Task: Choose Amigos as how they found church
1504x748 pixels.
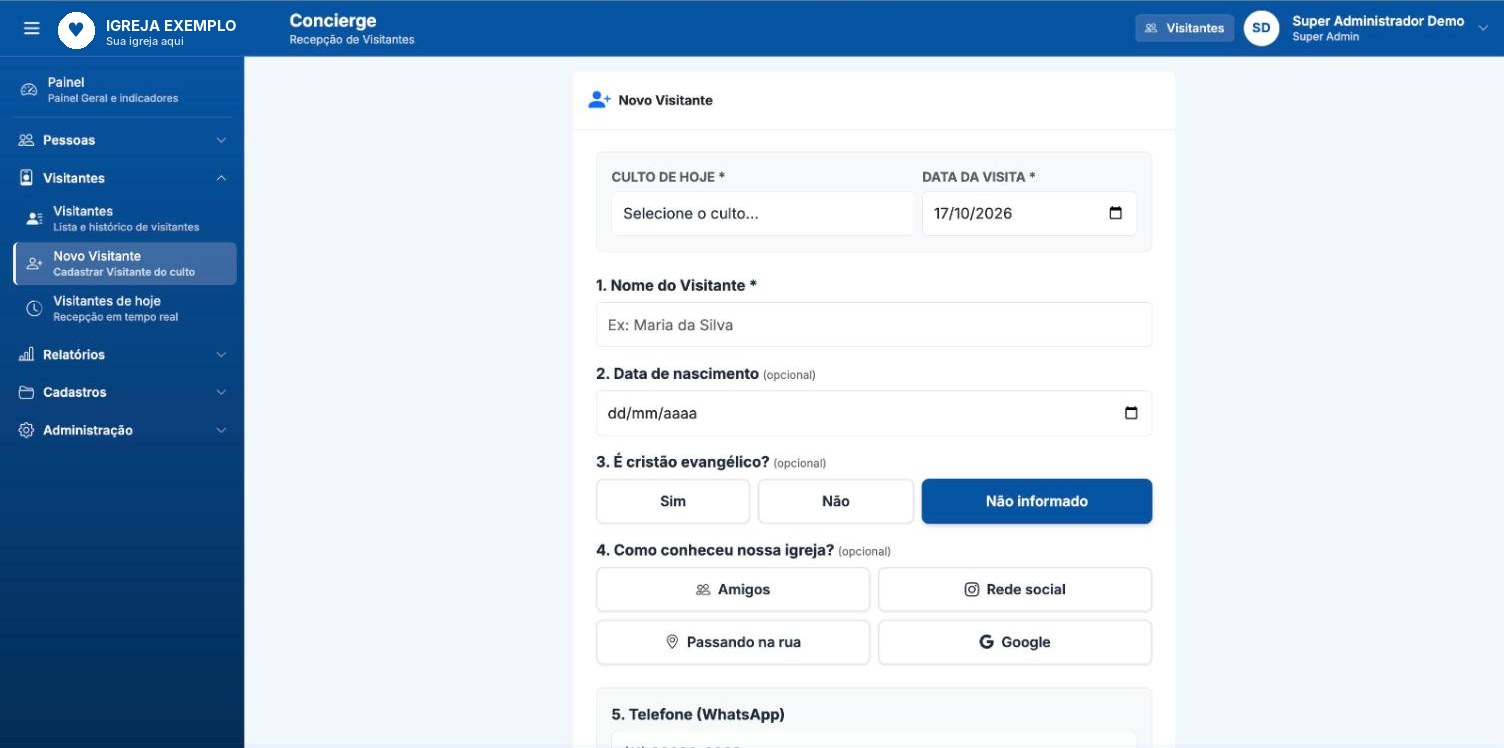Action: [x=733, y=590]
